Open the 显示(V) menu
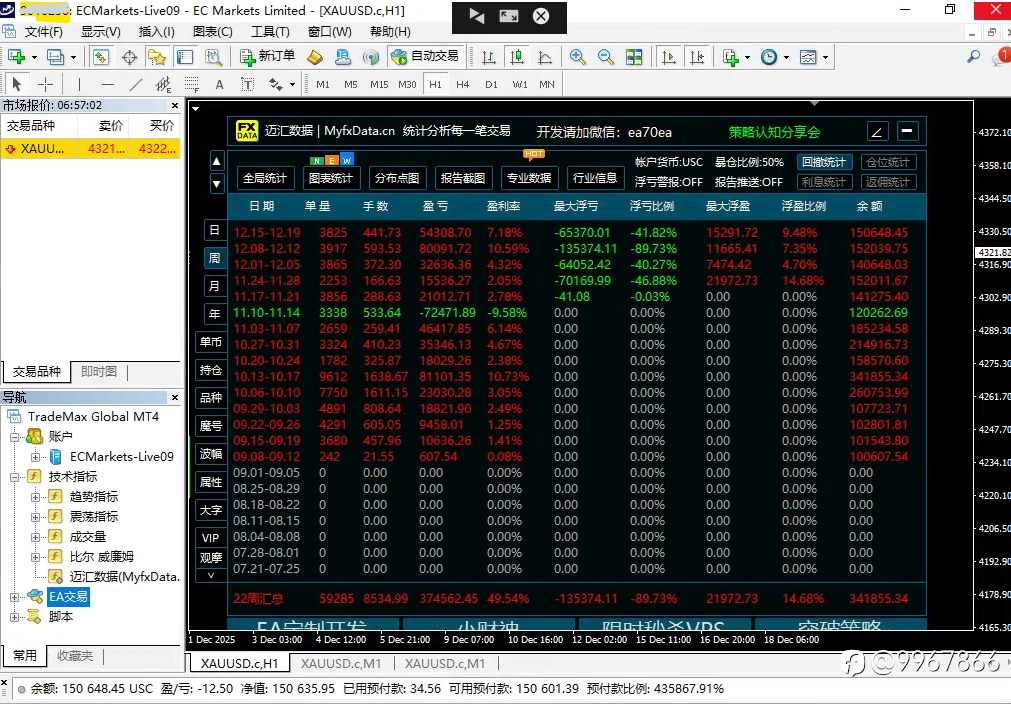Screen dimensions: 1011x704 point(100,32)
